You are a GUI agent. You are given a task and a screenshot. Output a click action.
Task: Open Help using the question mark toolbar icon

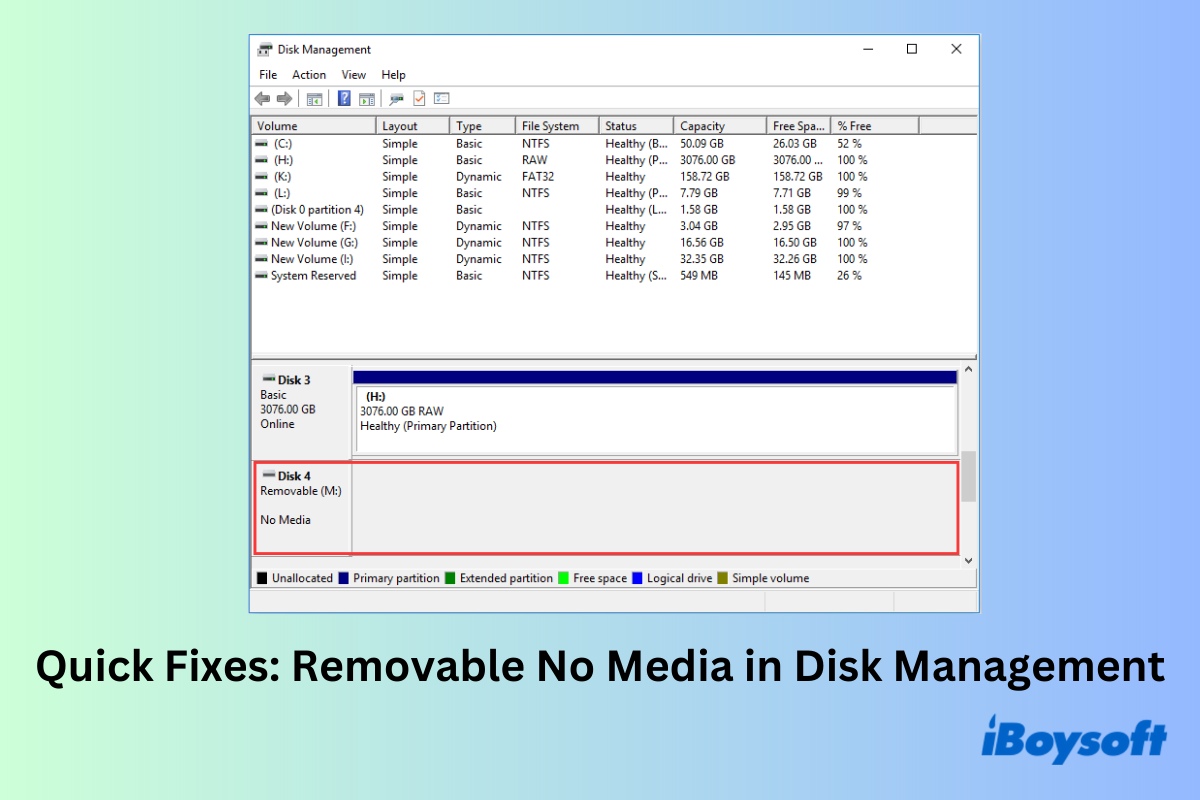click(x=343, y=98)
